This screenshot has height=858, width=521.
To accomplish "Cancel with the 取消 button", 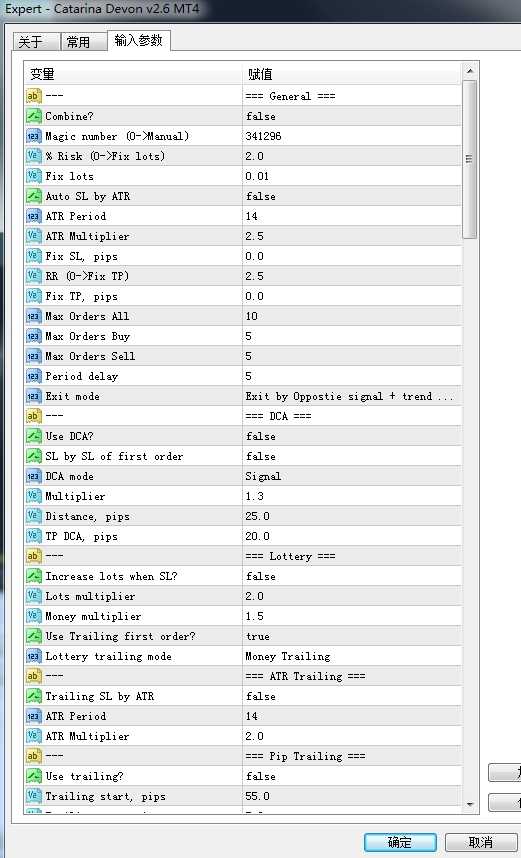I will (x=480, y=842).
